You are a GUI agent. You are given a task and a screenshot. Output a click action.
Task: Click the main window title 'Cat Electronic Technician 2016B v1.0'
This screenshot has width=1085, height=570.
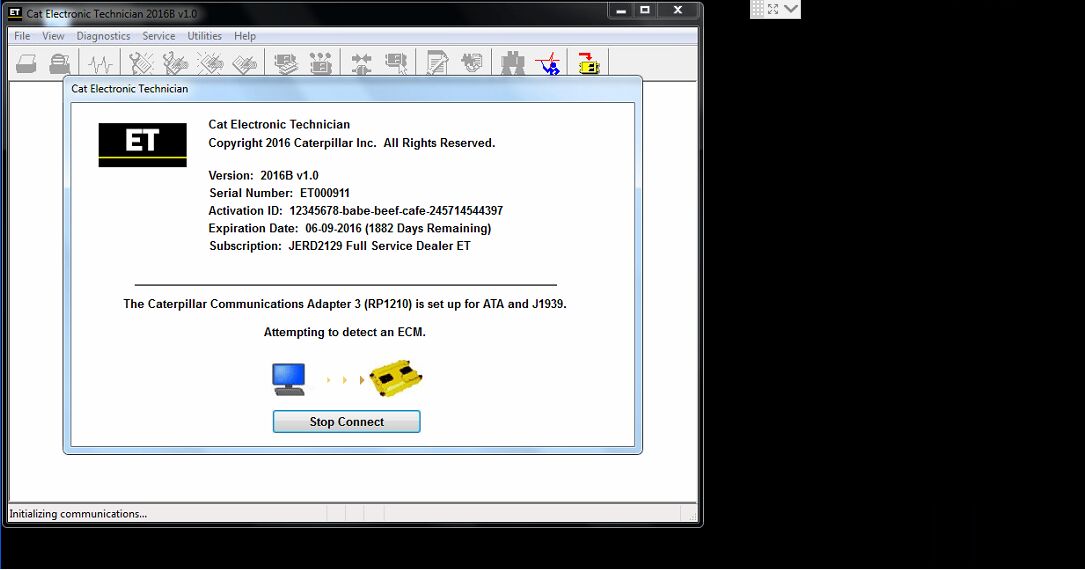click(x=111, y=13)
